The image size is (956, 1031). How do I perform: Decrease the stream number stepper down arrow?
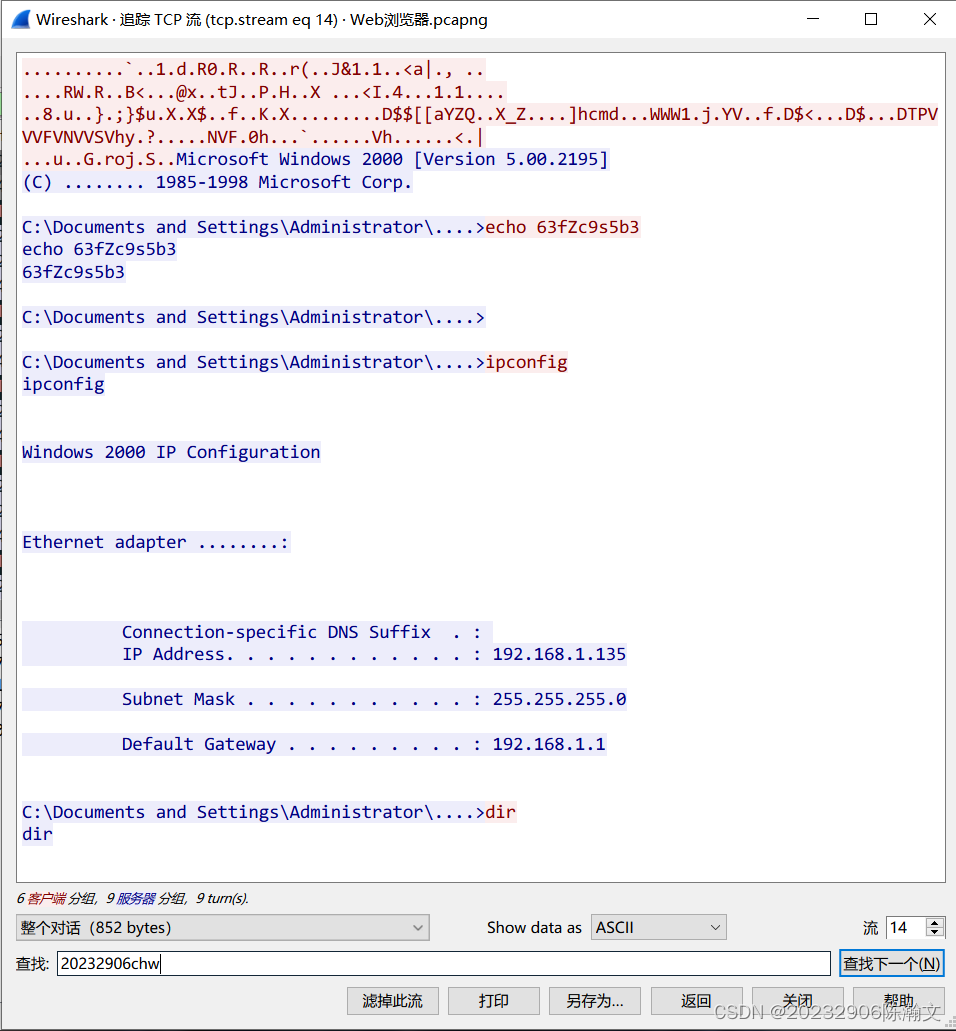[934, 932]
